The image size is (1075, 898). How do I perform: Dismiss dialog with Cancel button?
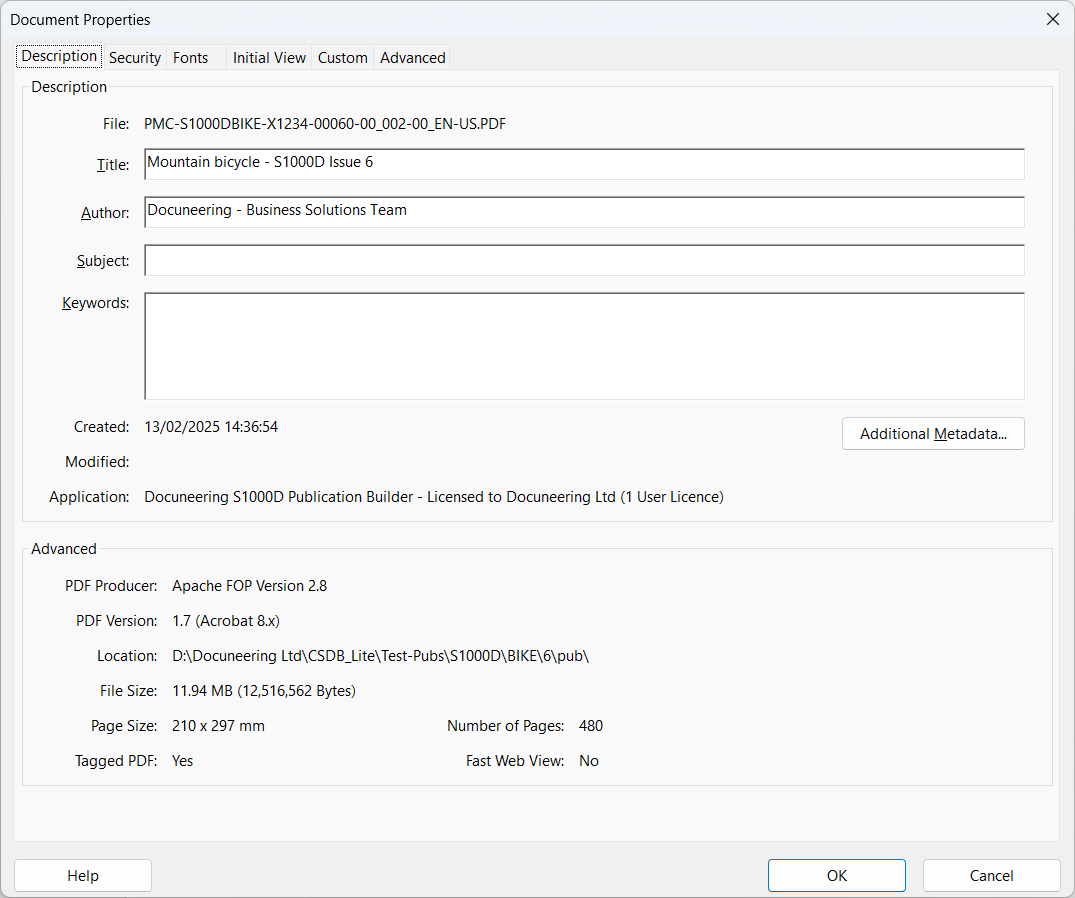click(991, 875)
